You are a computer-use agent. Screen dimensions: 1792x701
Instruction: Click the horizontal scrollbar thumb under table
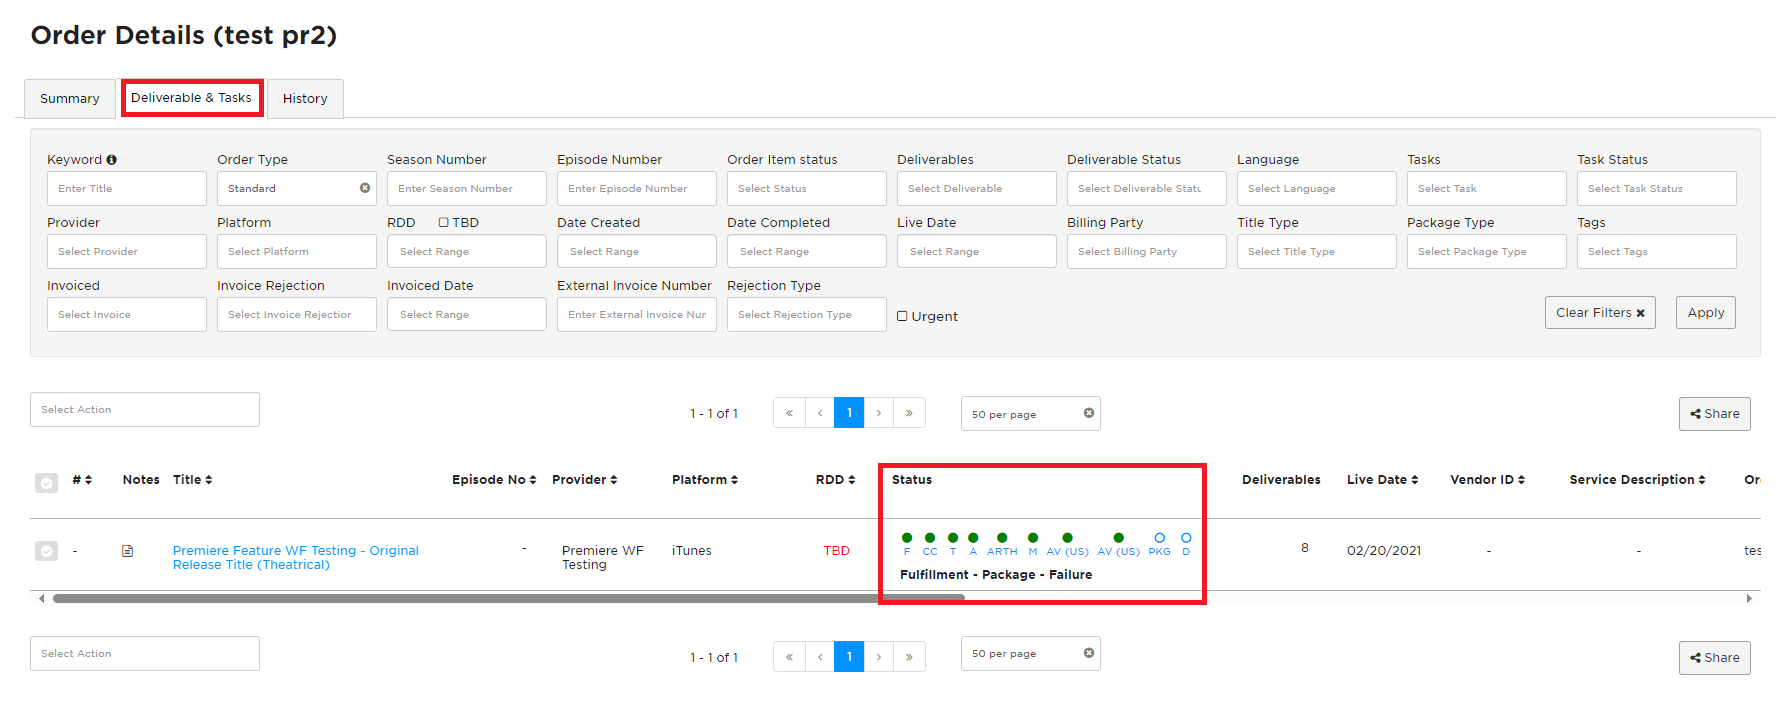pyautogui.click(x=508, y=598)
